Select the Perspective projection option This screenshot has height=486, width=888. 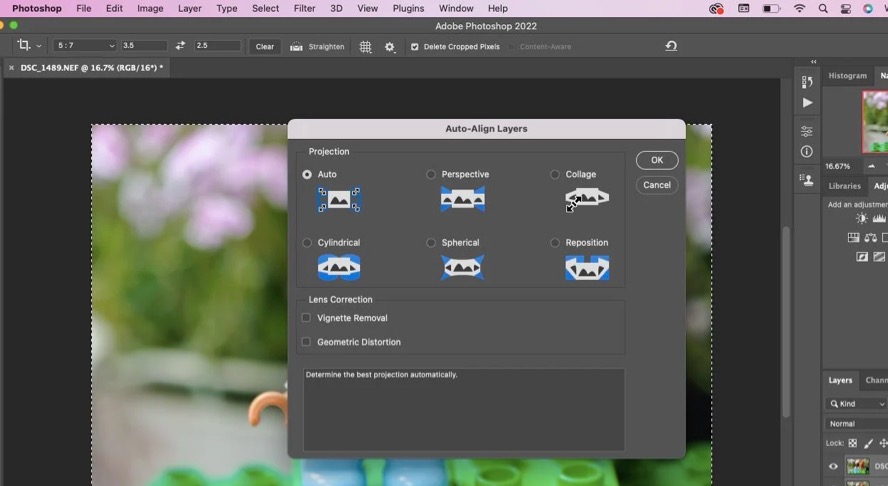click(x=431, y=174)
